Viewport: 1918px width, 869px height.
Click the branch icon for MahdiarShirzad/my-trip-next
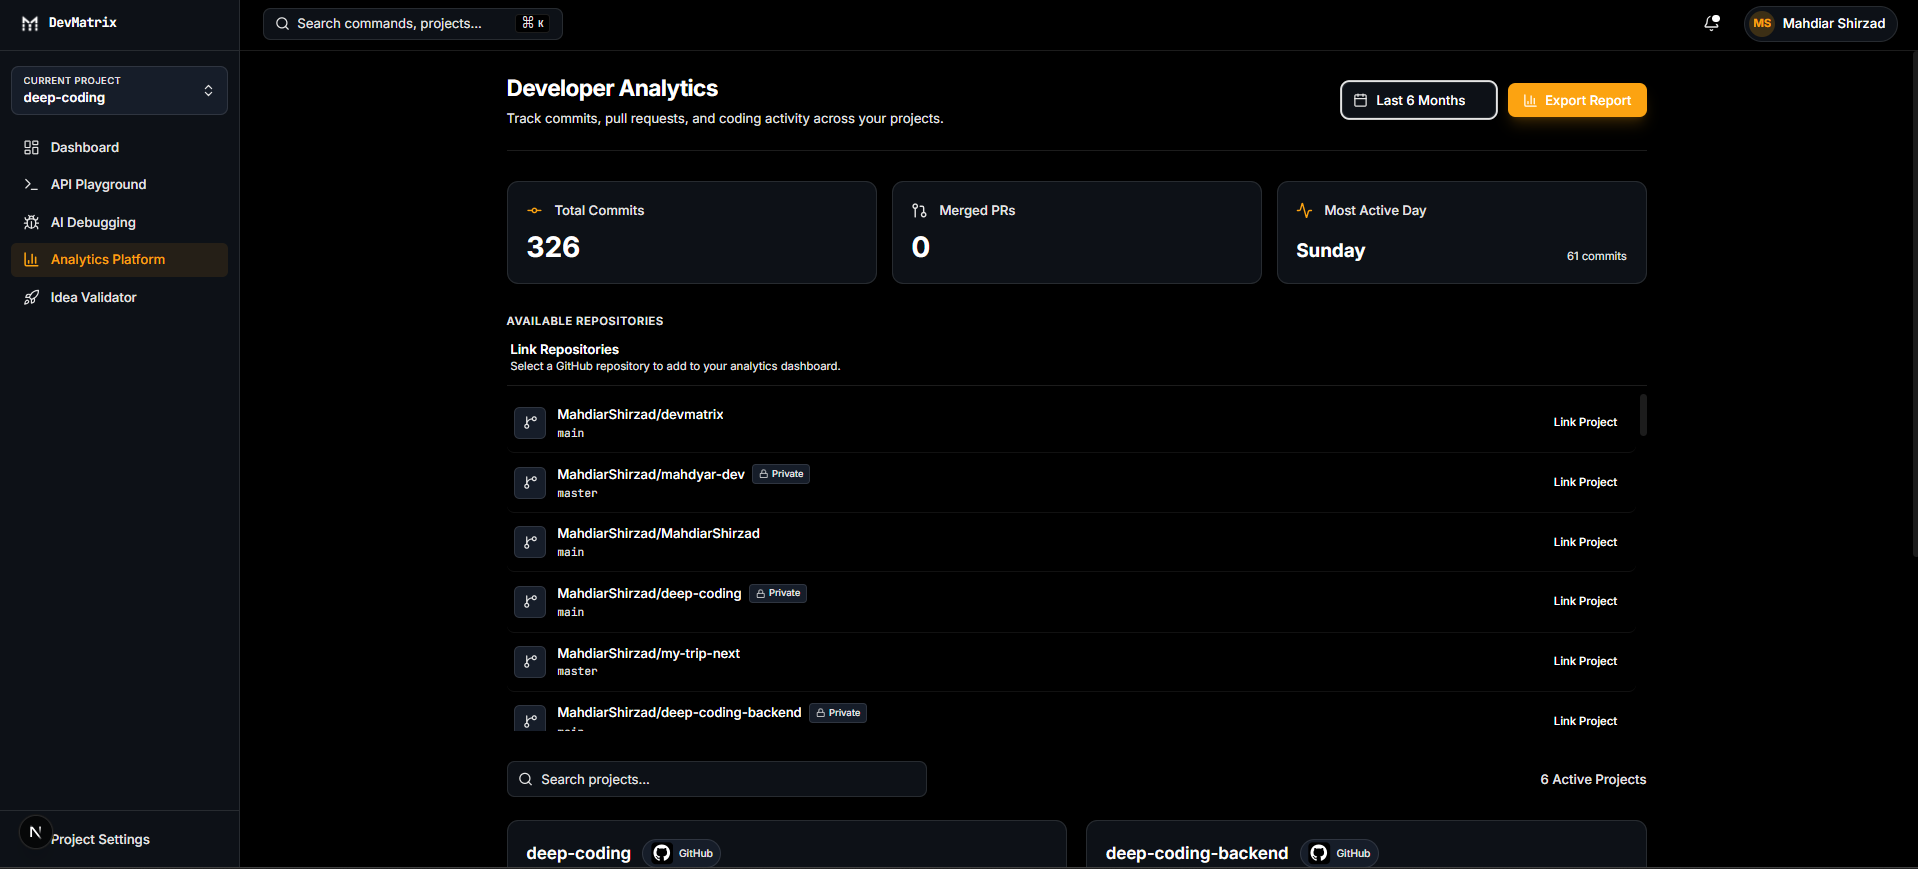click(x=530, y=662)
